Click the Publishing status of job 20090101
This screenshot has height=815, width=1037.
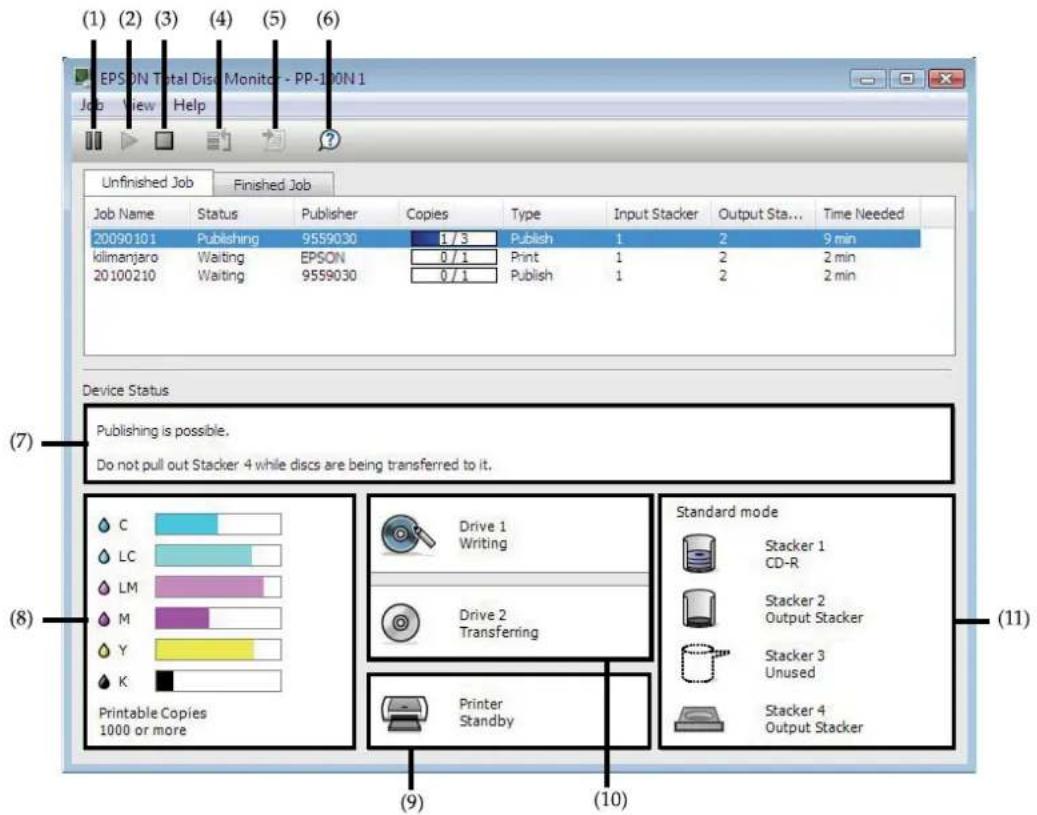point(228,239)
